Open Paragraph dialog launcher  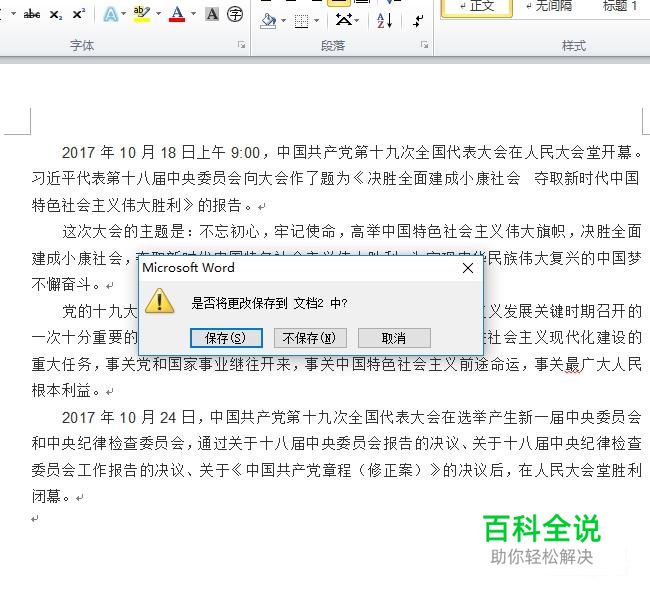pyautogui.click(x=424, y=45)
